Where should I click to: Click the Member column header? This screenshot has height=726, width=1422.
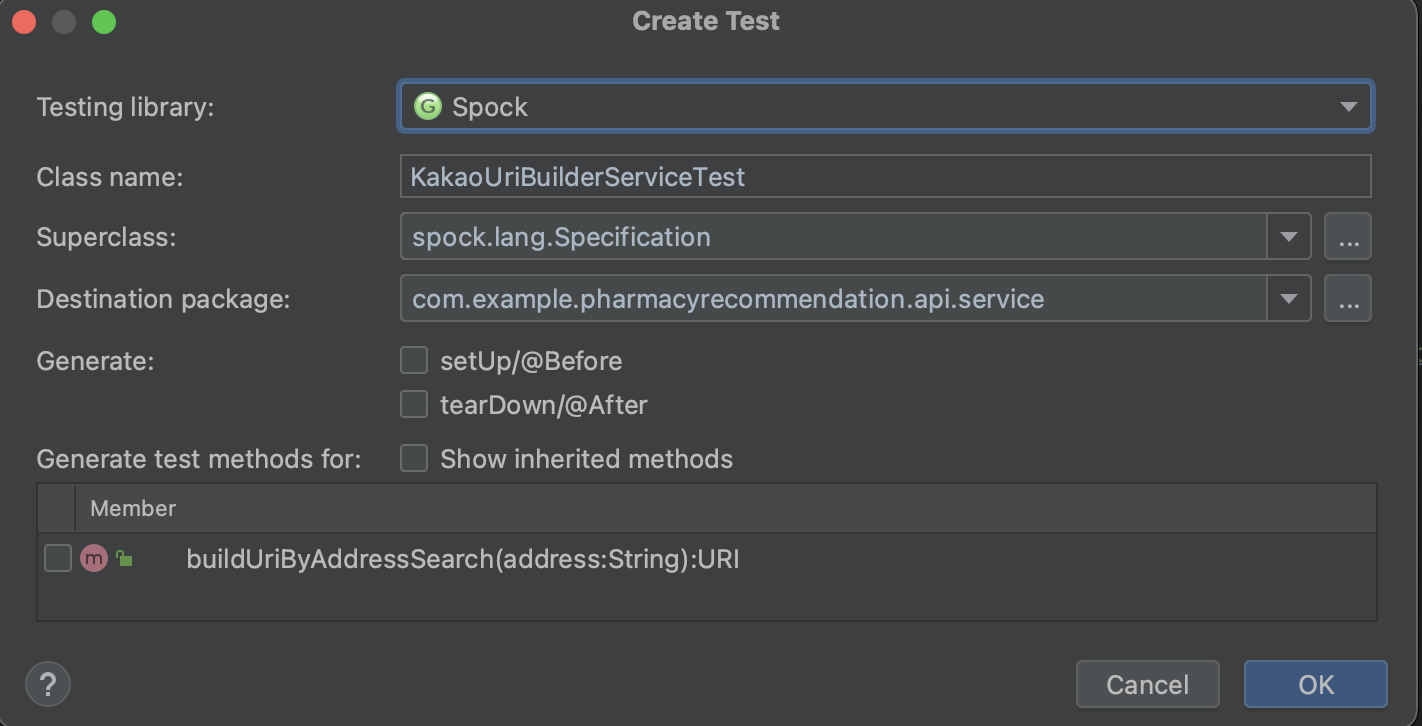point(133,508)
